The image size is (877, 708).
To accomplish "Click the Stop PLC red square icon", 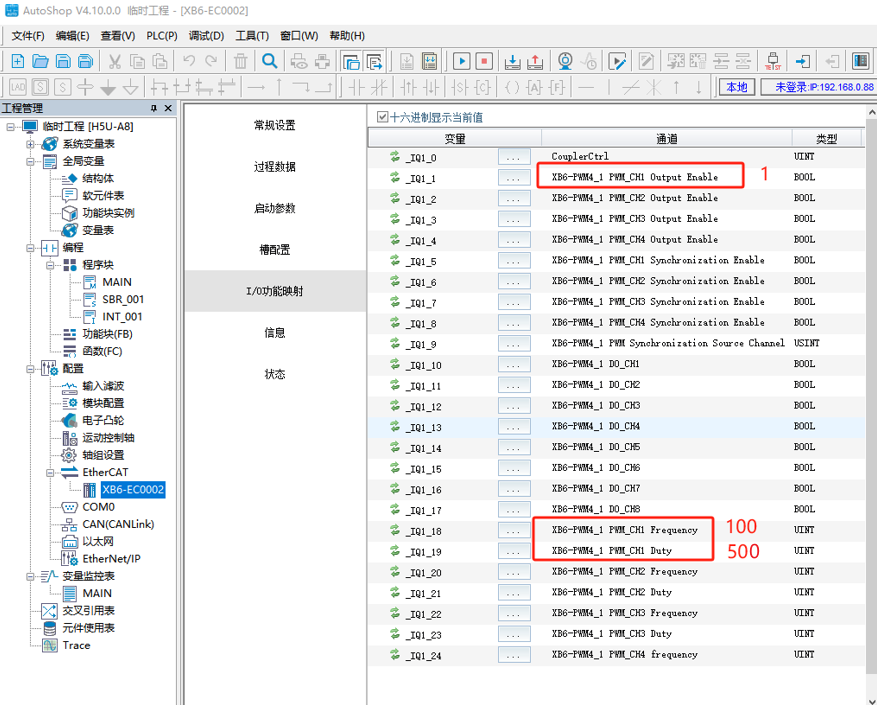I will (484, 61).
